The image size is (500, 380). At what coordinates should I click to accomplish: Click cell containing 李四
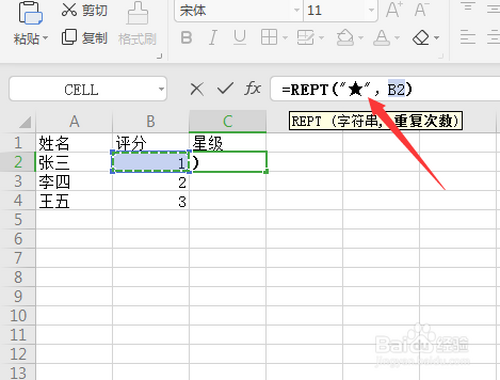coord(74,182)
